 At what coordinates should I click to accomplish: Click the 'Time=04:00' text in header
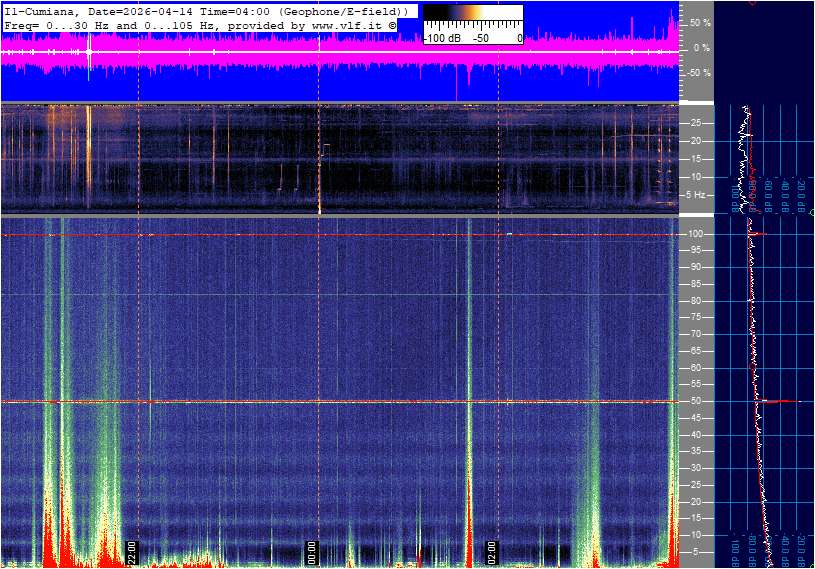pos(235,11)
